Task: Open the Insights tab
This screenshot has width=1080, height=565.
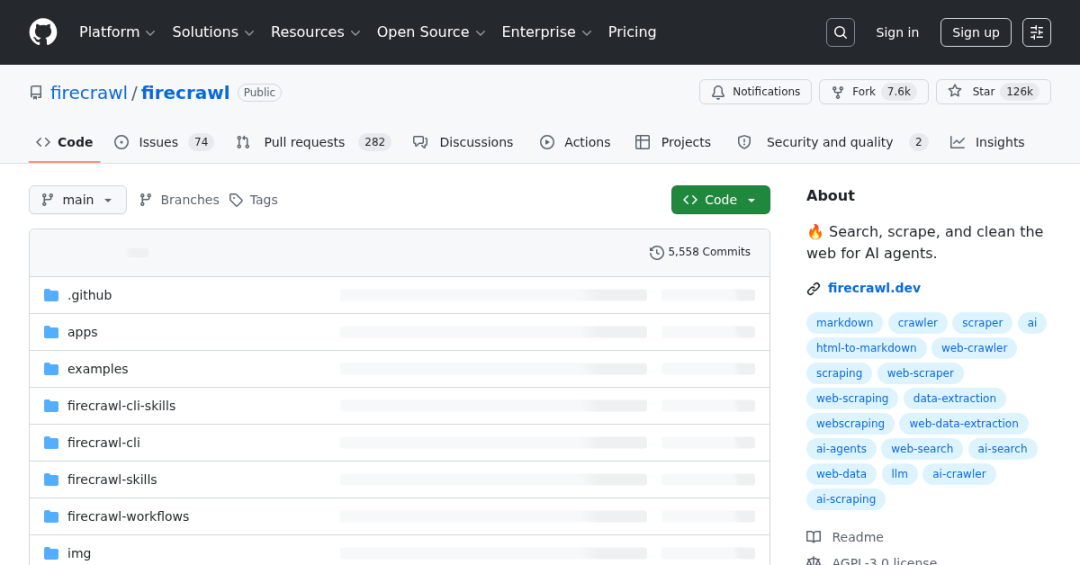Action: [987, 142]
